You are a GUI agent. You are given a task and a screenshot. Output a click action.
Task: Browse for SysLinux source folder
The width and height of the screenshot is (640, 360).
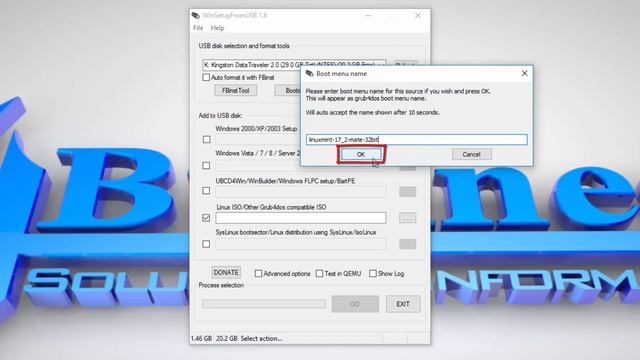[x=407, y=244]
